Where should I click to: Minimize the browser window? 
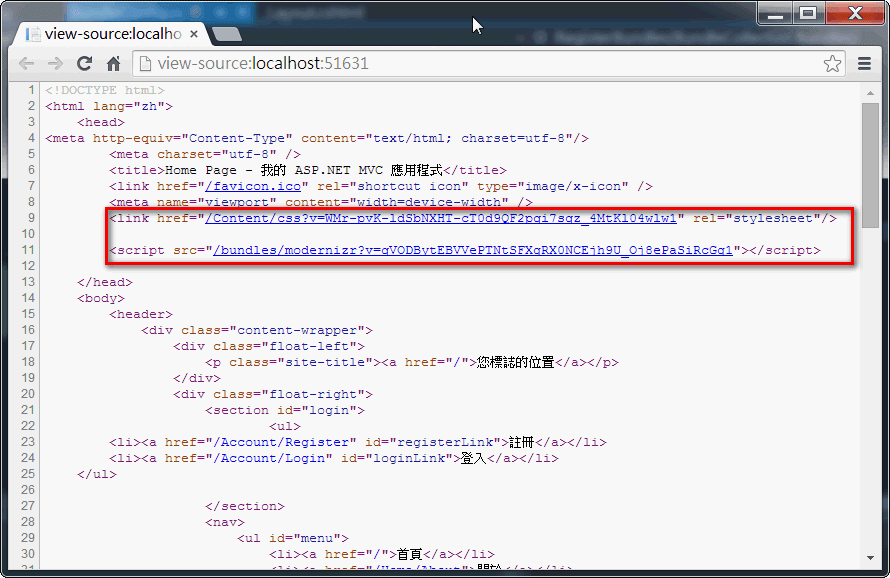click(x=775, y=13)
